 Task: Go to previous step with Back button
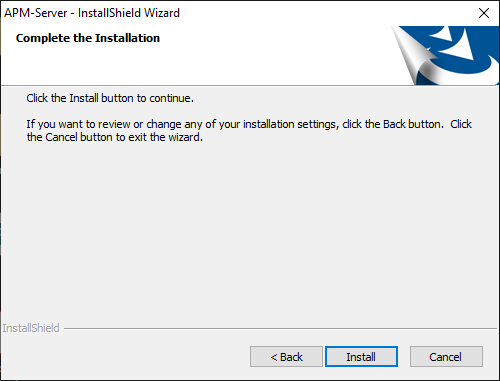coord(286,357)
